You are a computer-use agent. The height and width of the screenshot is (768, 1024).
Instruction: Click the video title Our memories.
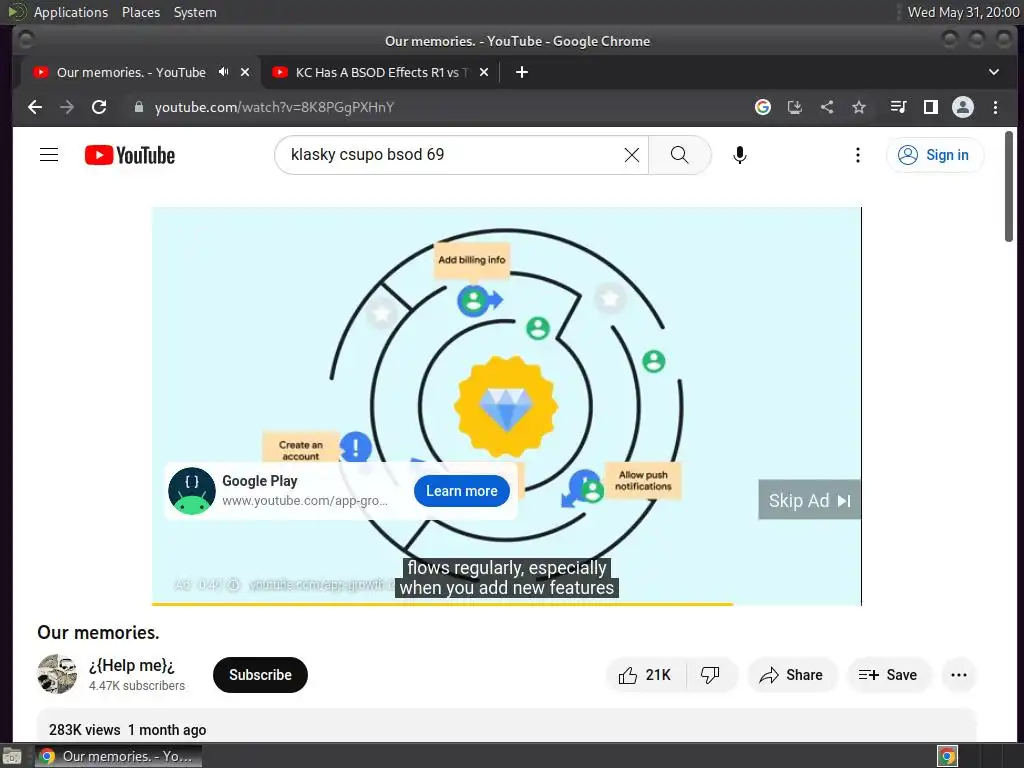(x=98, y=632)
